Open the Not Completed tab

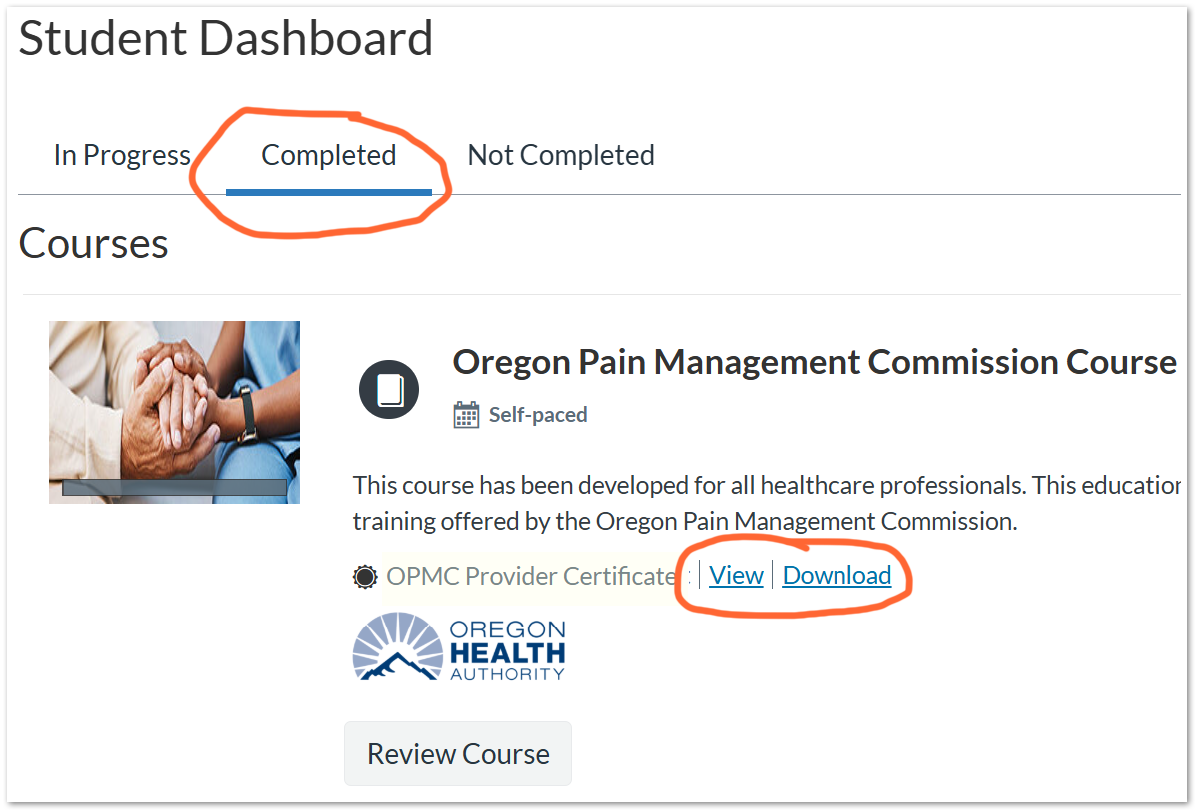coord(561,155)
